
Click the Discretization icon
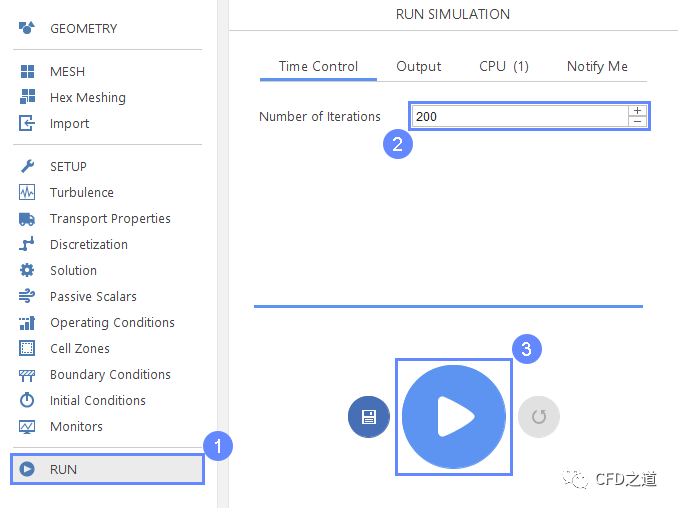tap(27, 244)
